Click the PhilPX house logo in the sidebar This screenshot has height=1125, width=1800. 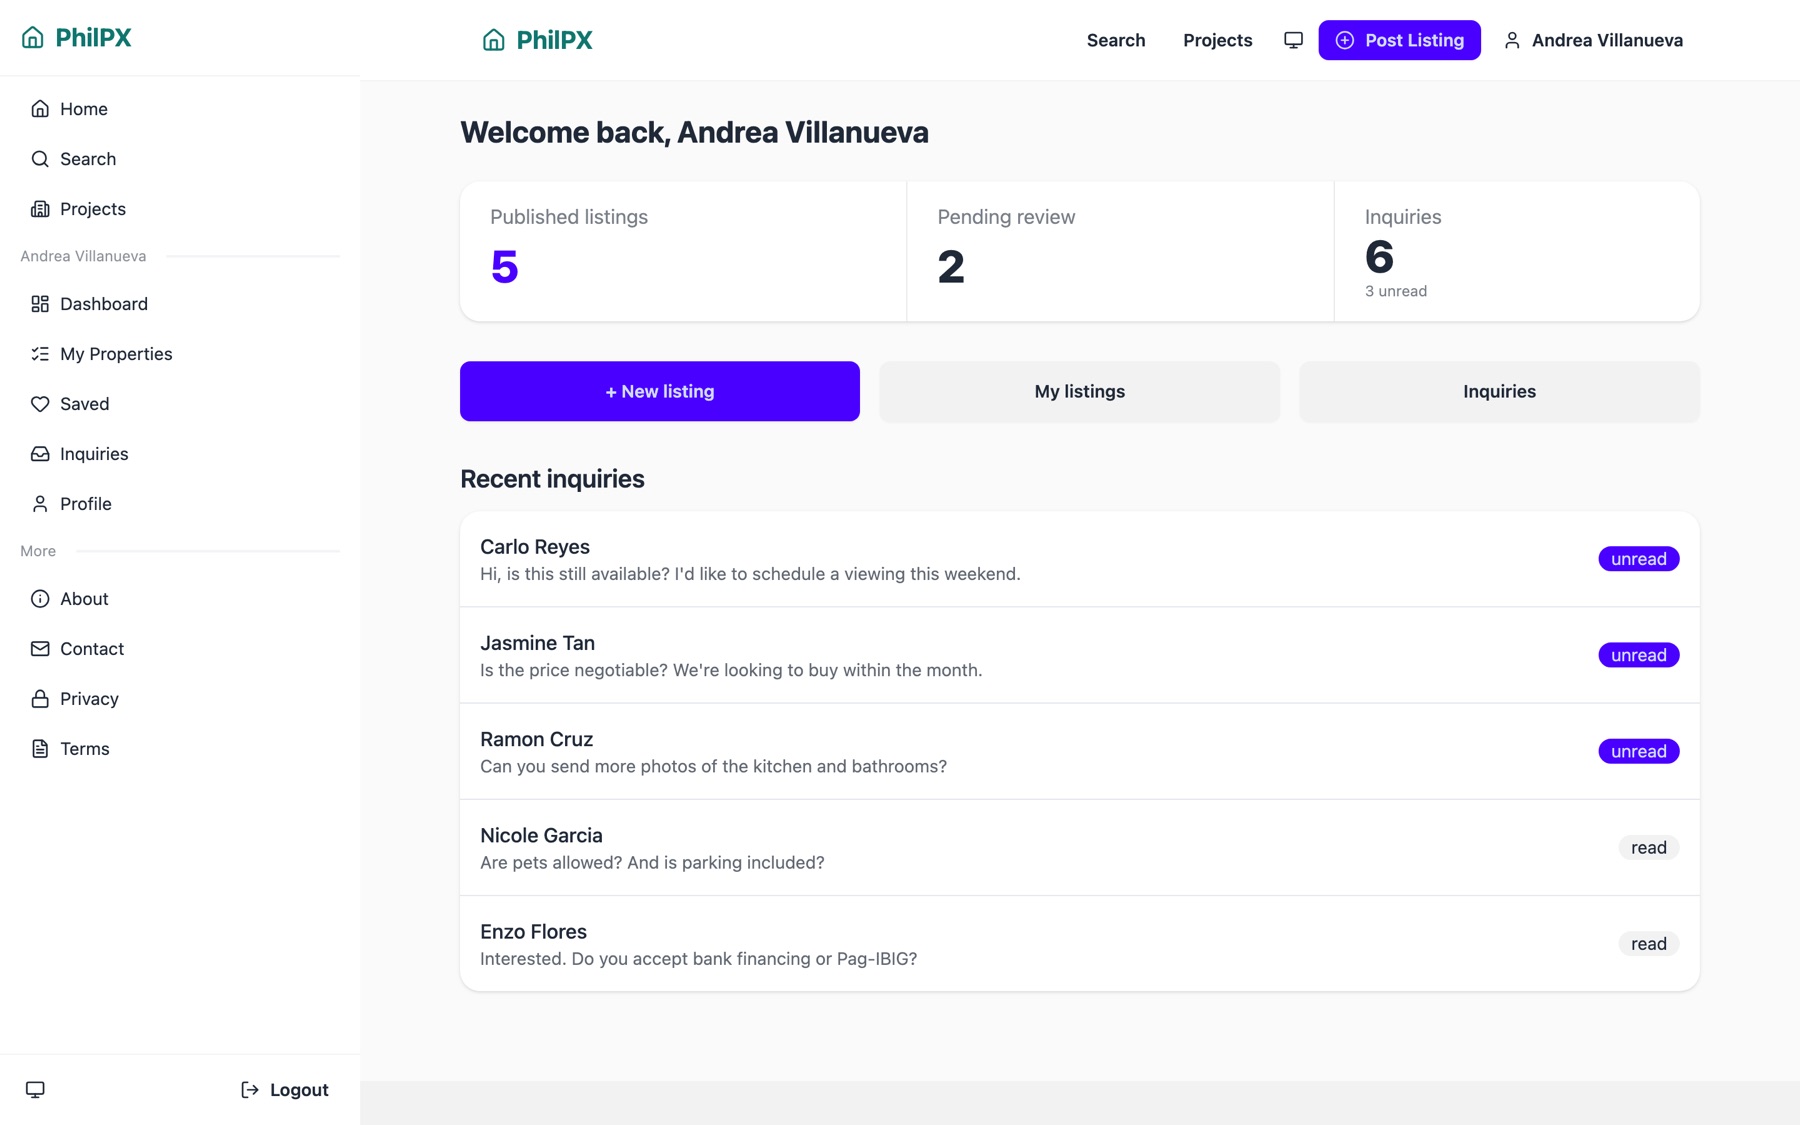[x=33, y=38]
